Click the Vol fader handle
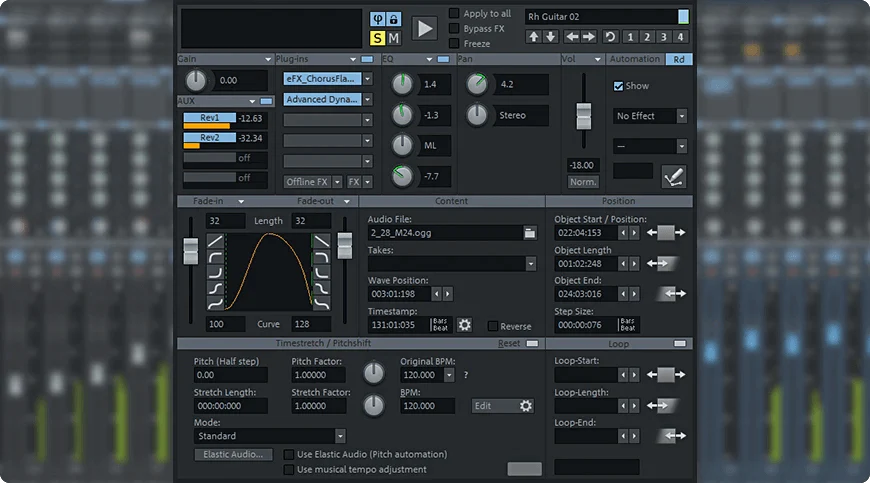 click(x=583, y=115)
